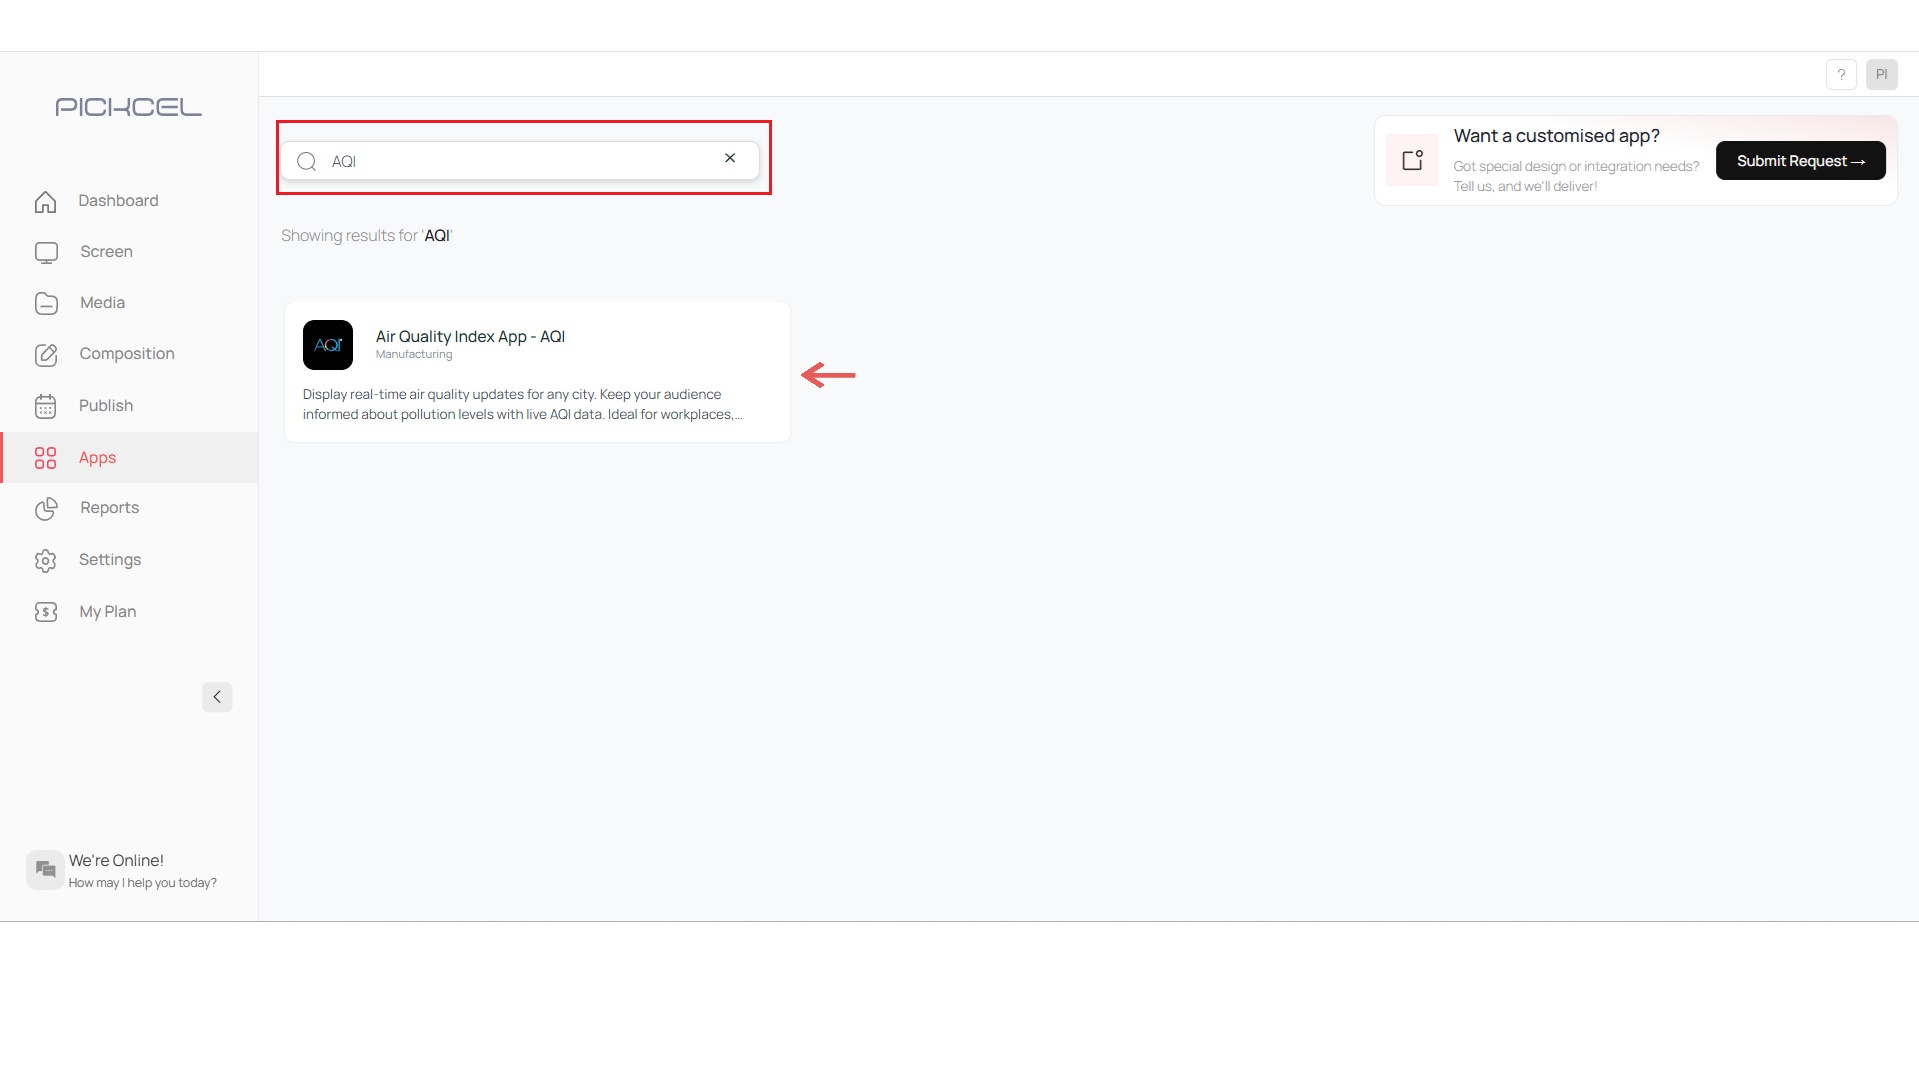Click the Pickcel logo
1919x1079 pixels.
pos(128,107)
